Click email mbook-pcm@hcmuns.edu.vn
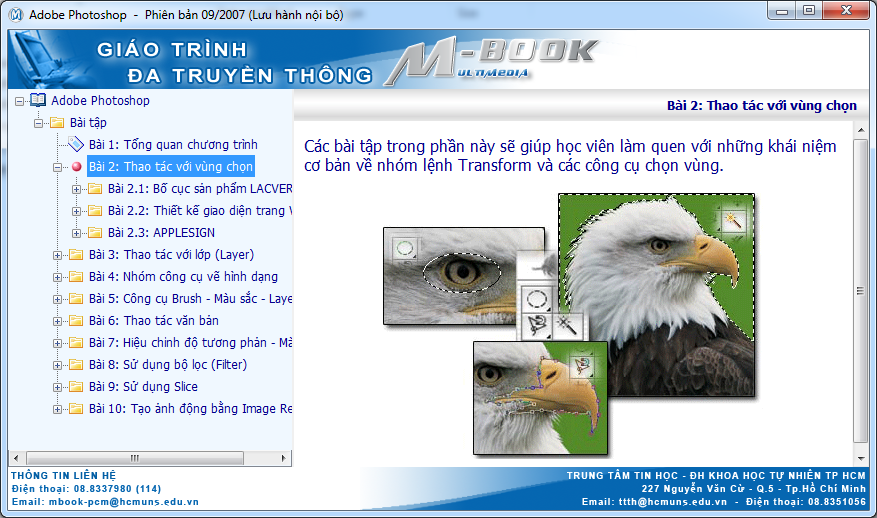 click(x=124, y=502)
